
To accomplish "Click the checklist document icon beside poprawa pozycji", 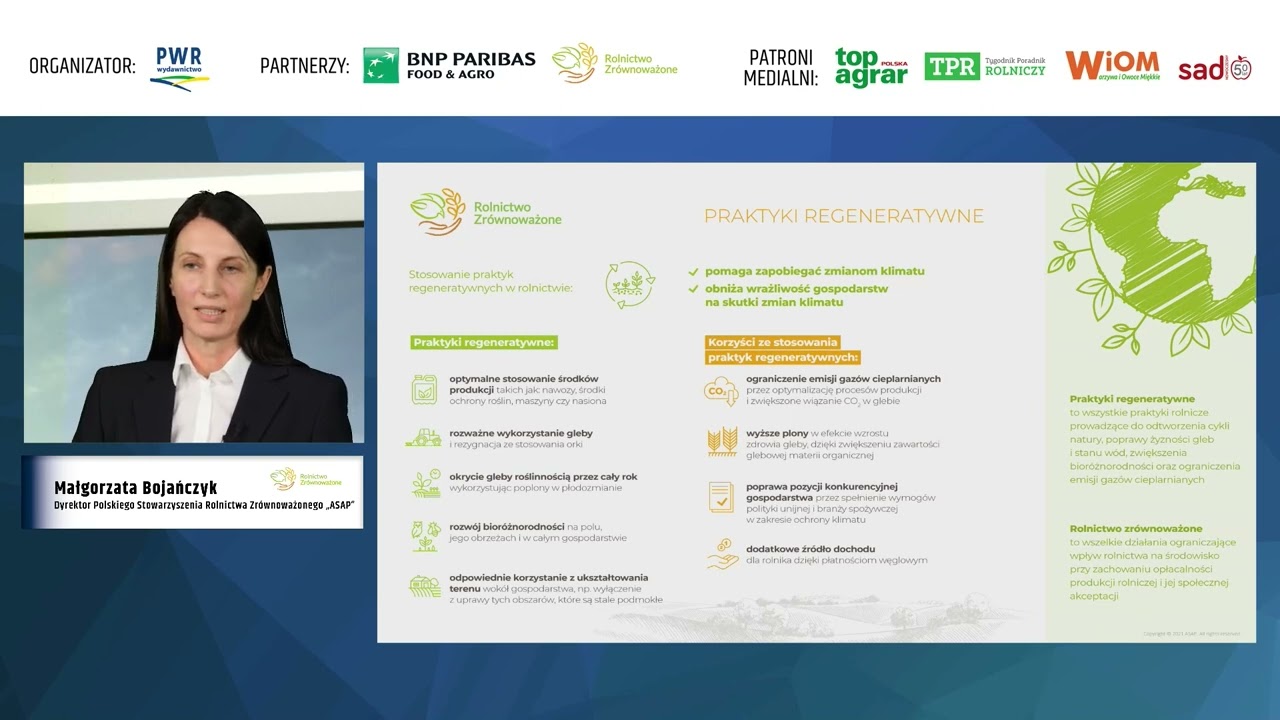I will click(x=721, y=497).
